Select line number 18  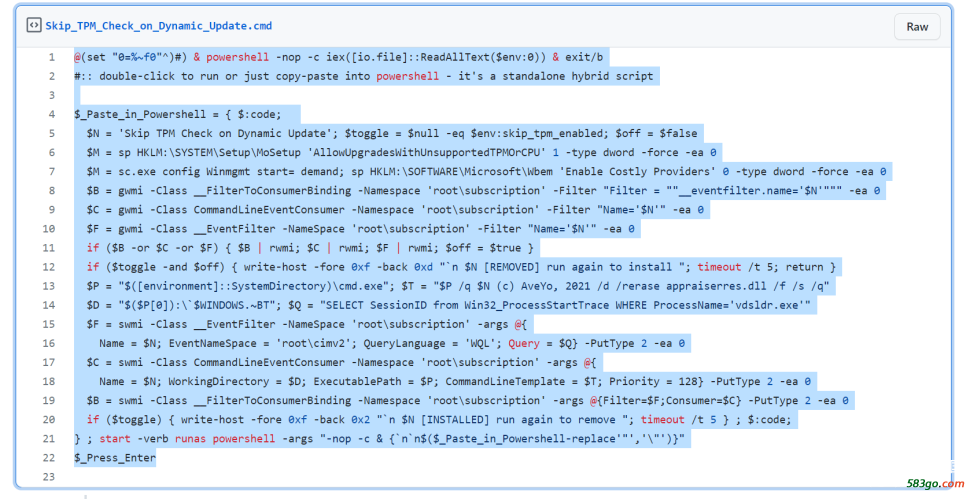(x=49, y=382)
